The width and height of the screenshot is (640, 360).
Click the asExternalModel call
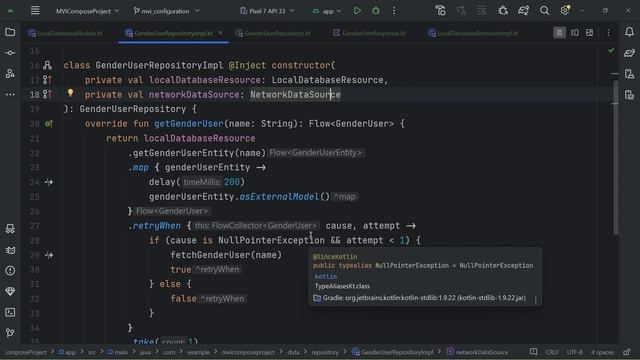pos(279,197)
